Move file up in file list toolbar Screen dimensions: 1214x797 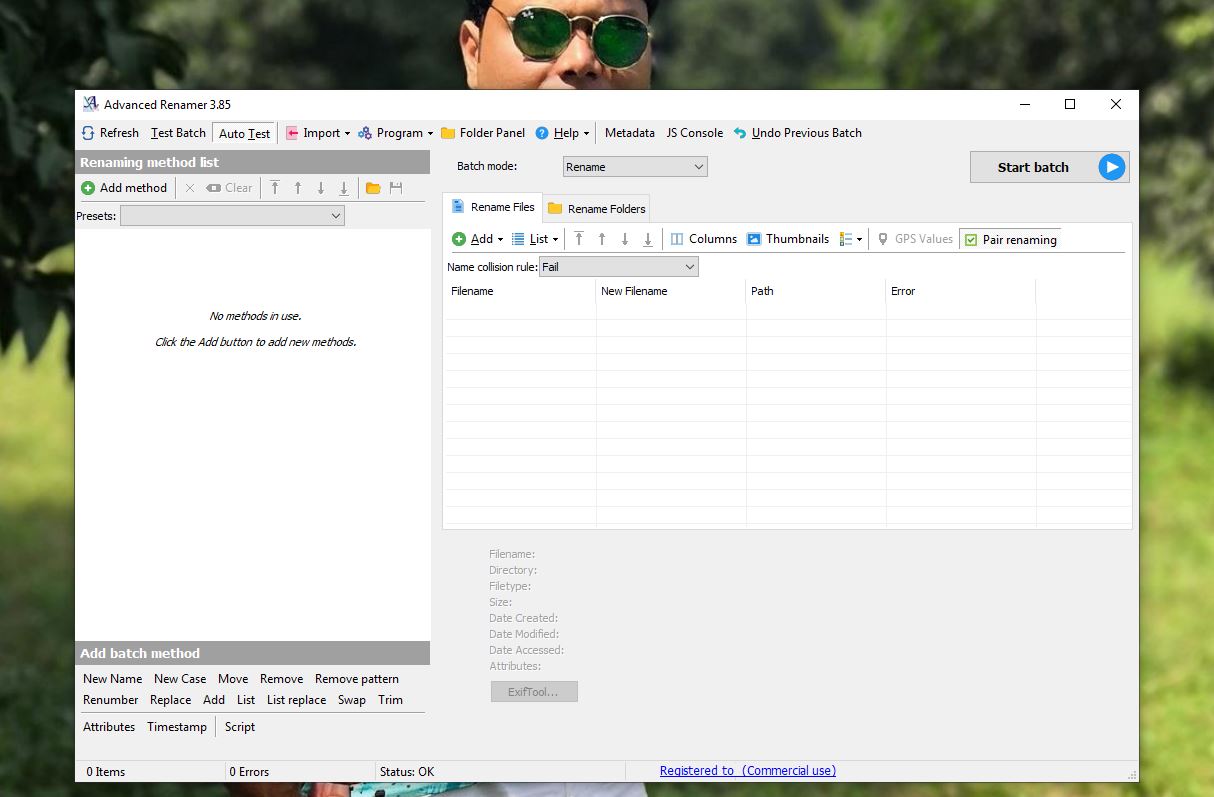(x=602, y=239)
